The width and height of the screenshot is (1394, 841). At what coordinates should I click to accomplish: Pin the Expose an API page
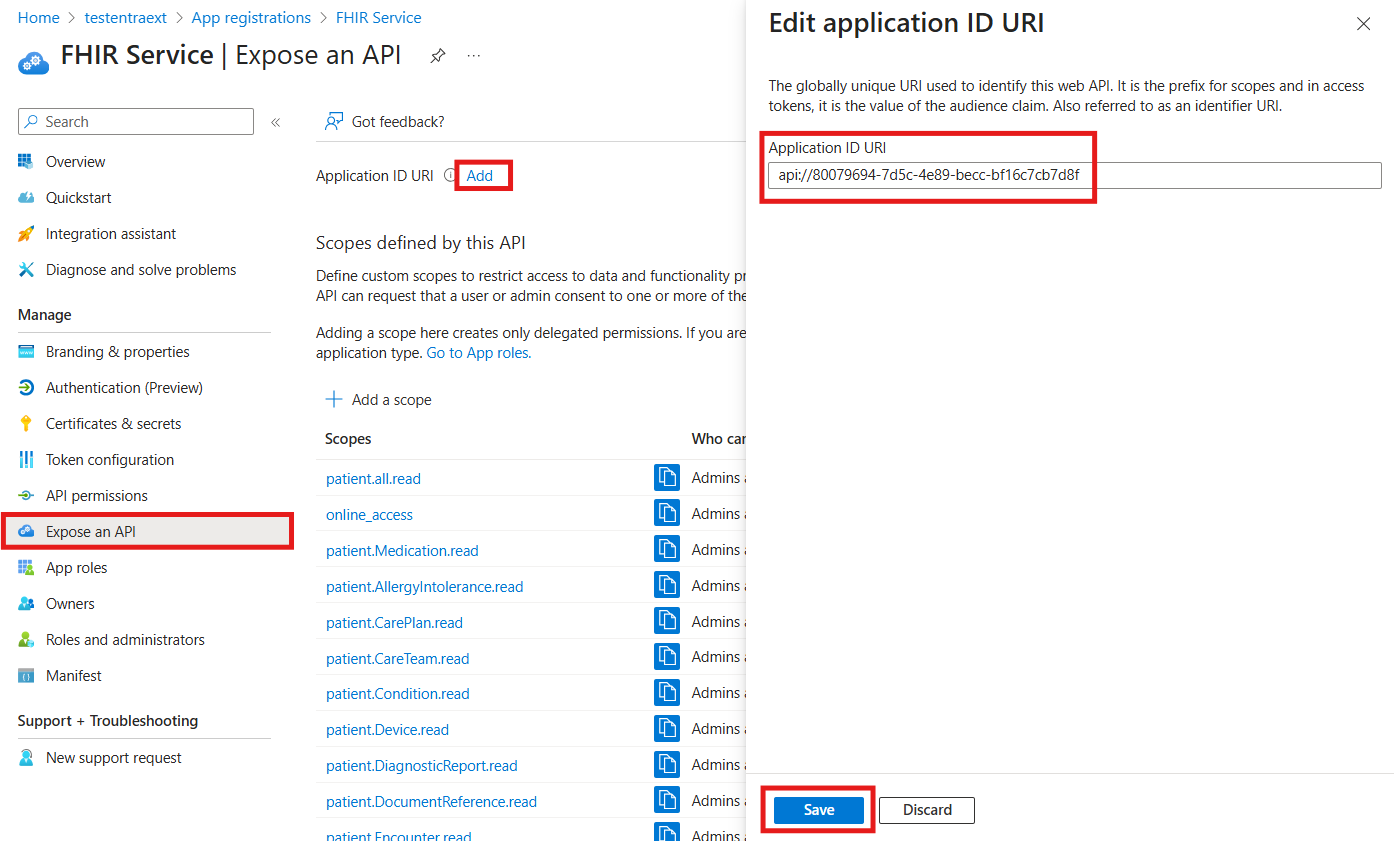[437, 56]
